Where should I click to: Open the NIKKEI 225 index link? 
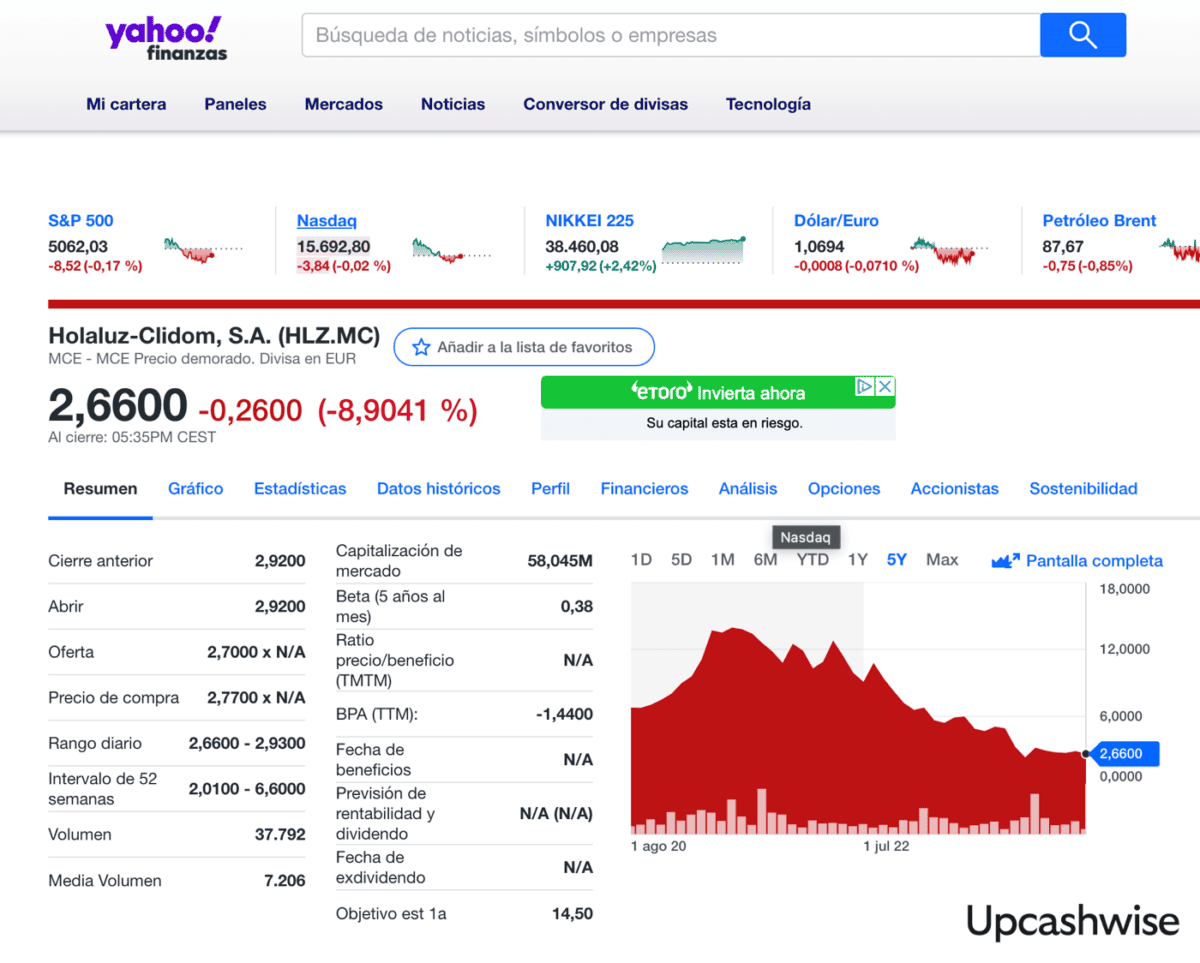tap(590, 221)
